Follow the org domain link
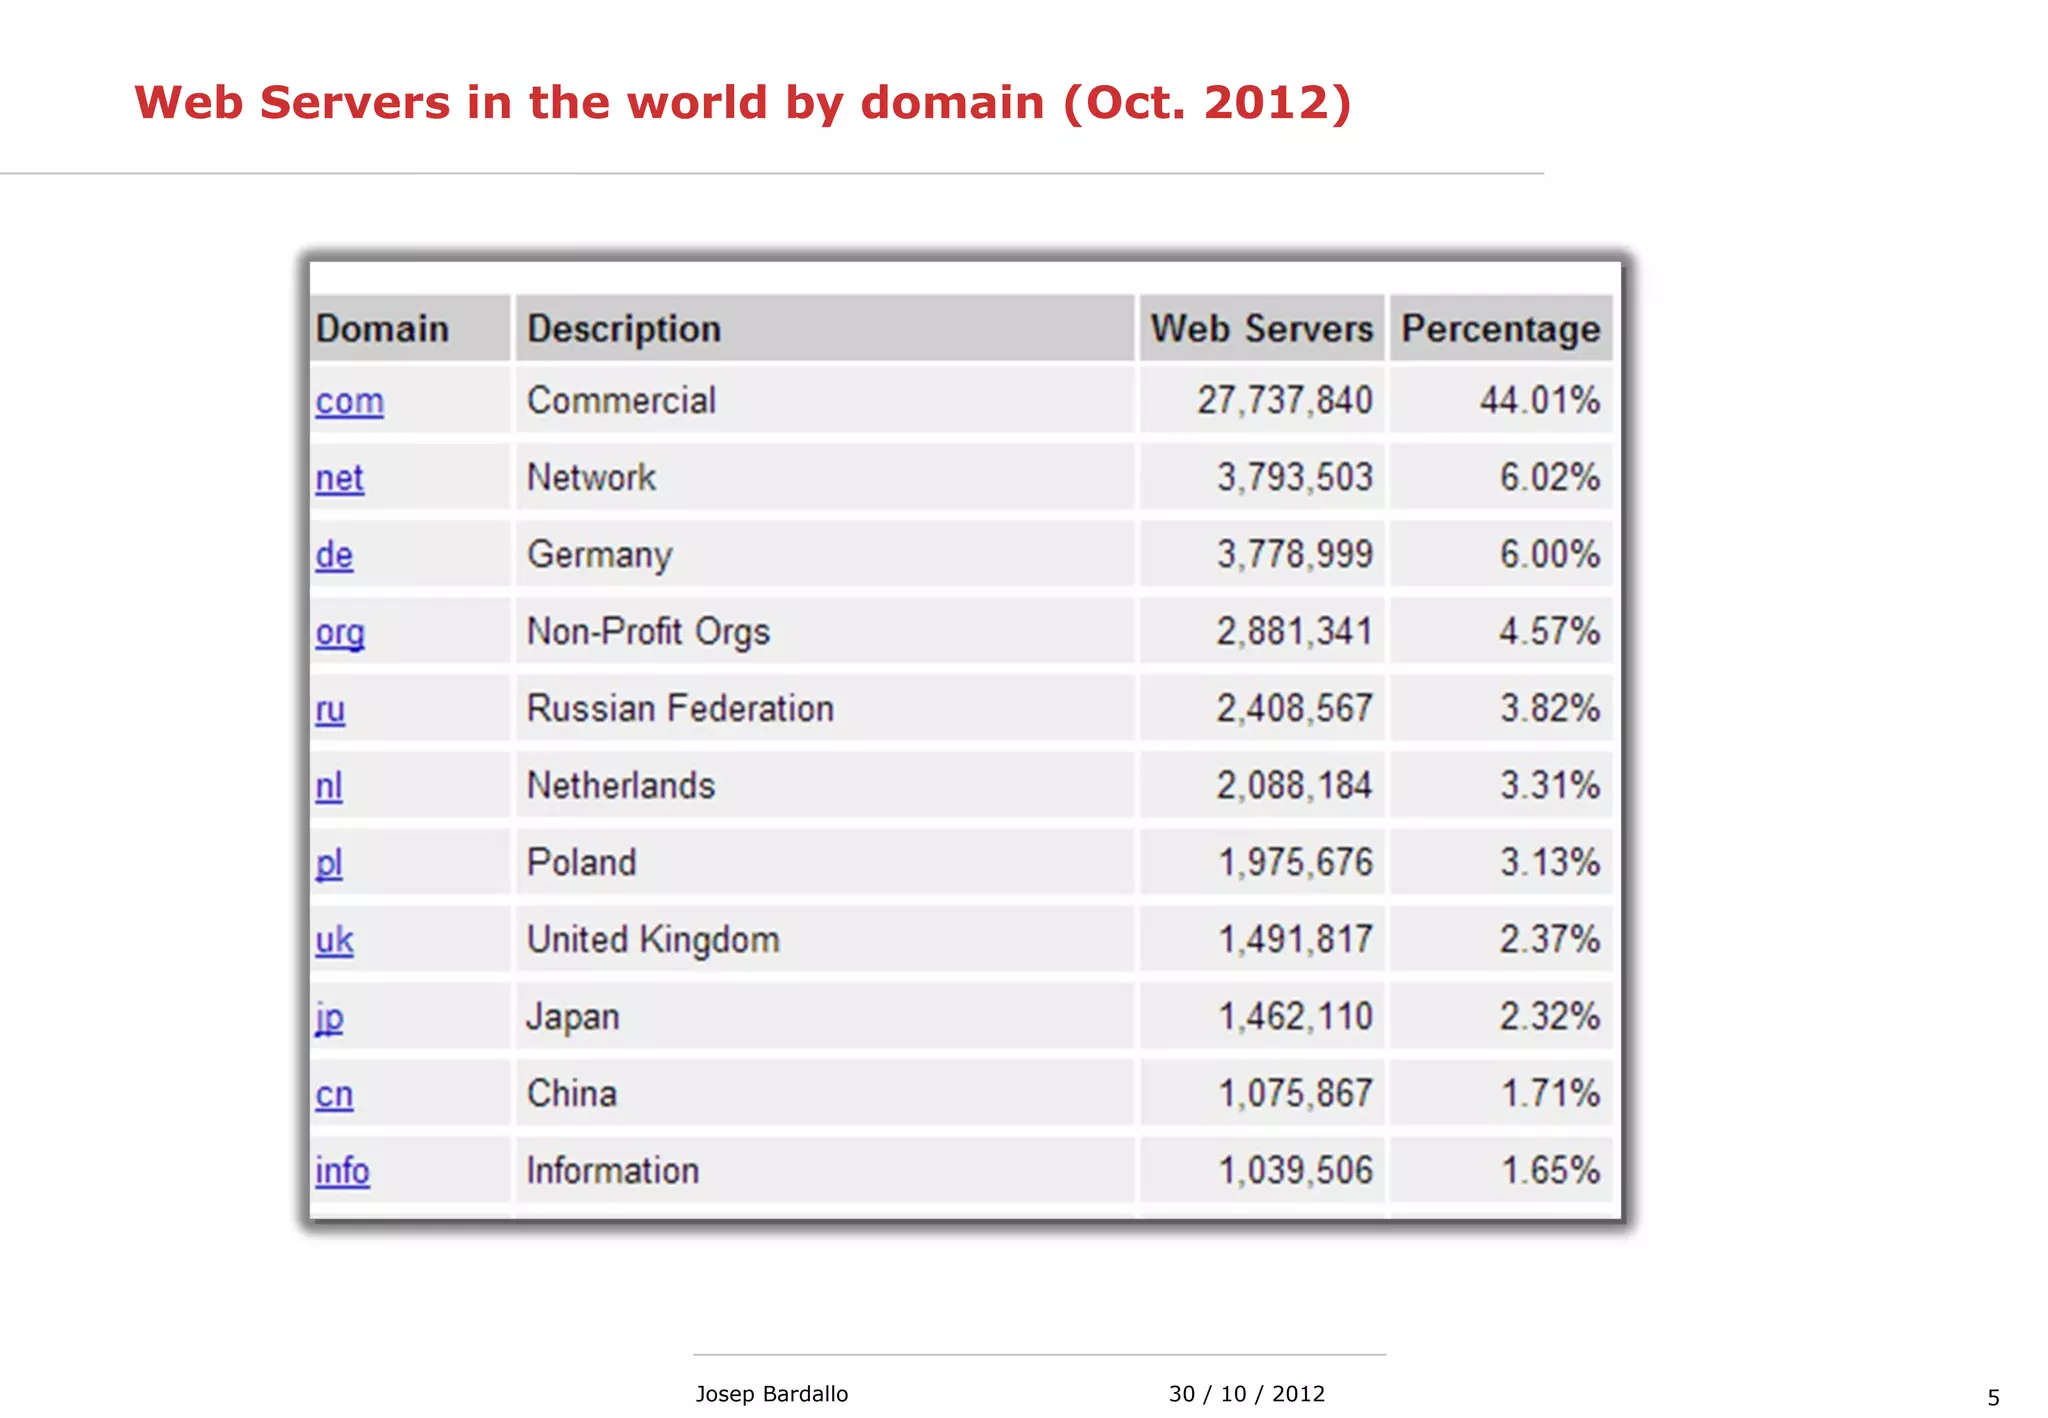 pos(340,633)
